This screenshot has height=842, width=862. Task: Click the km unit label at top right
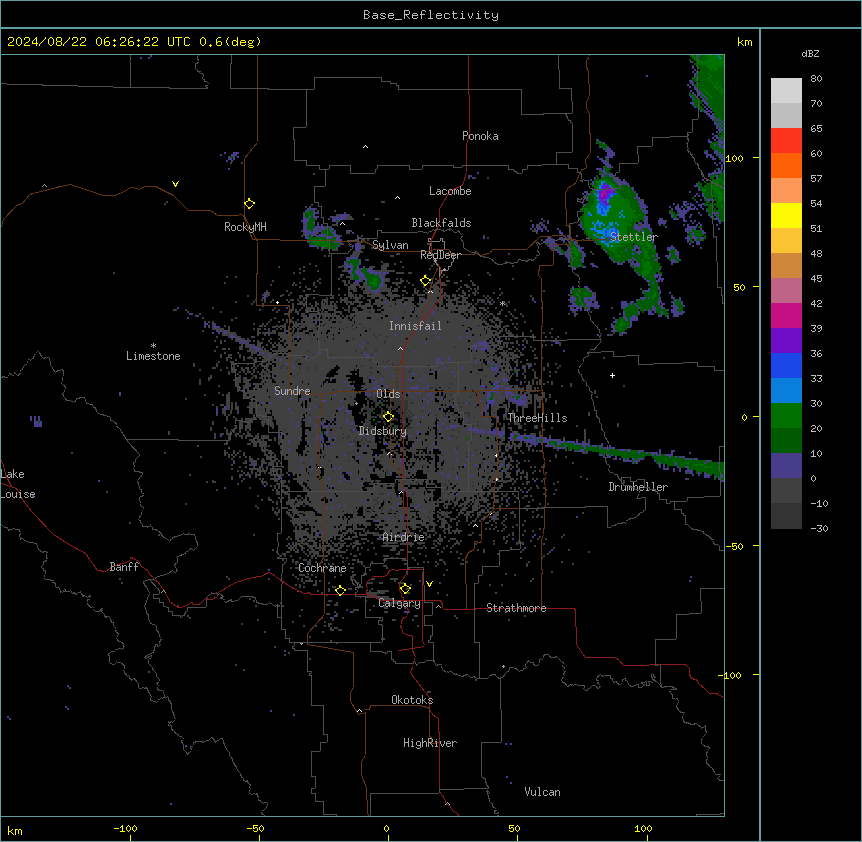[744, 42]
